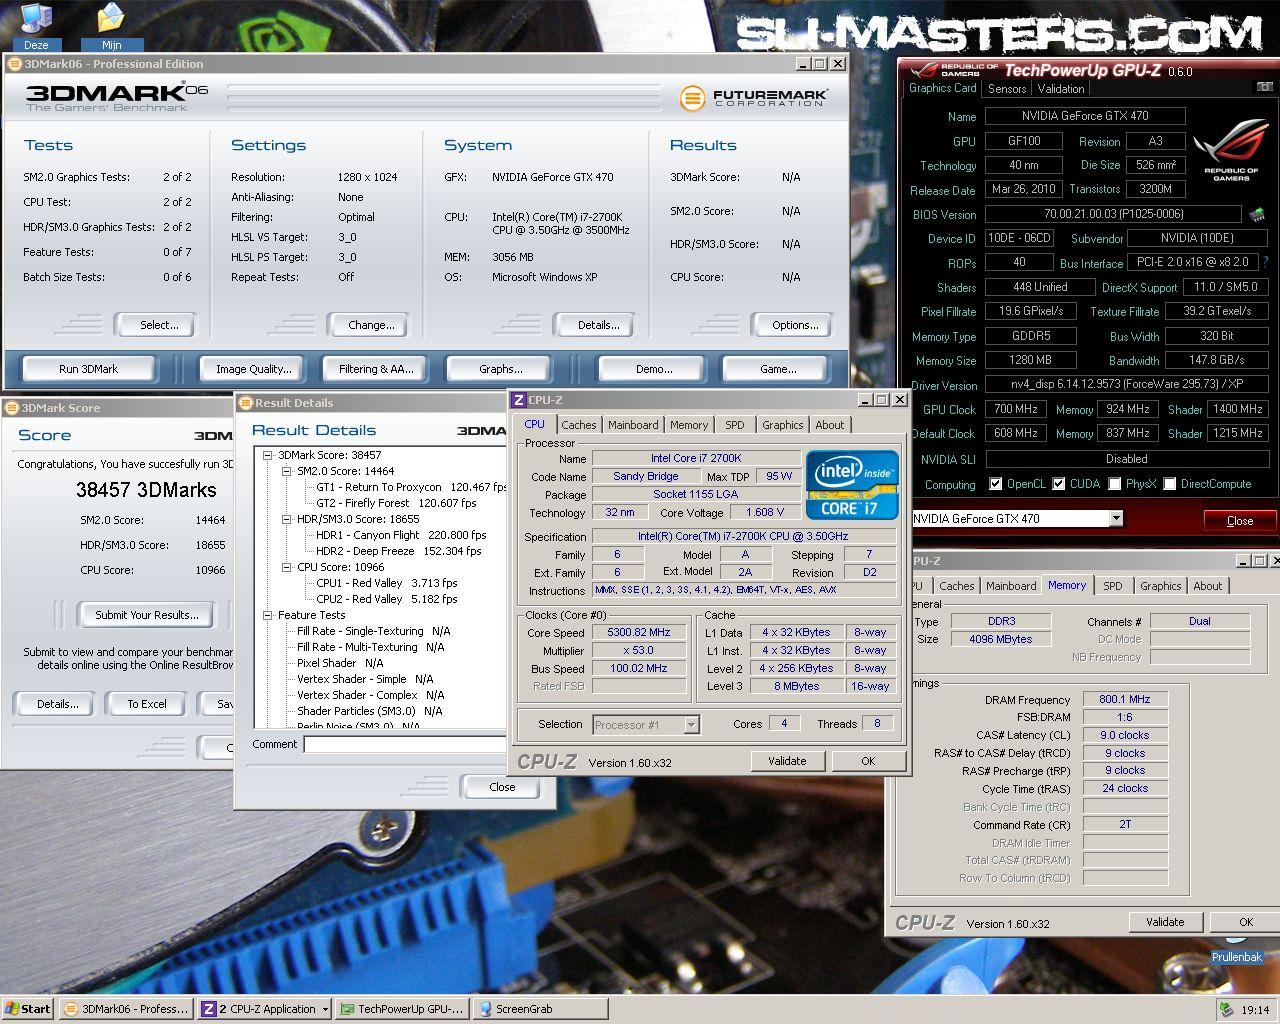Click Close in the Result Details window
1280x1024 pixels.
pyautogui.click(x=502, y=787)
